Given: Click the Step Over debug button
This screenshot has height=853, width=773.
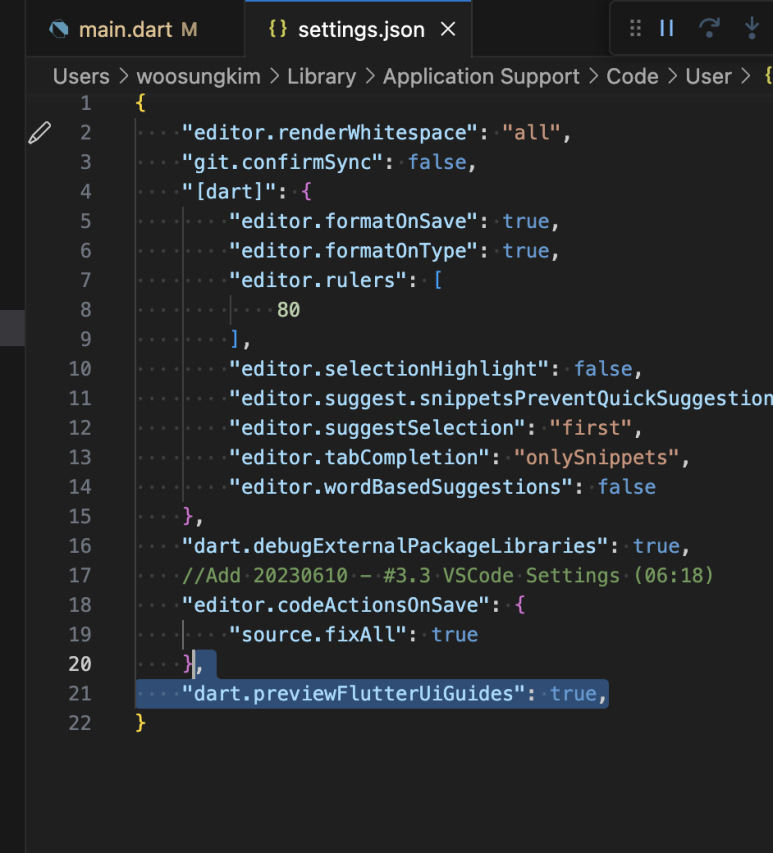Looking at the screenshot, I should coord(709,28).
